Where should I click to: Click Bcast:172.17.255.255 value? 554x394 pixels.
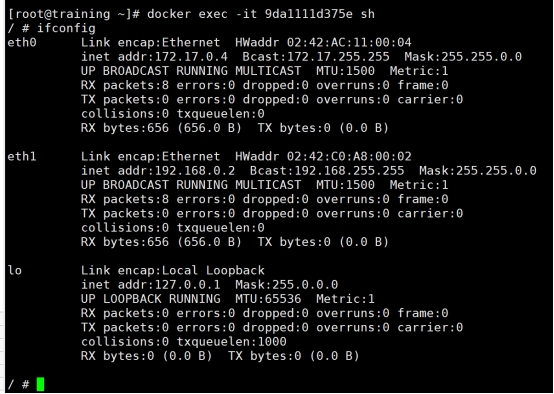coord(316,57)
